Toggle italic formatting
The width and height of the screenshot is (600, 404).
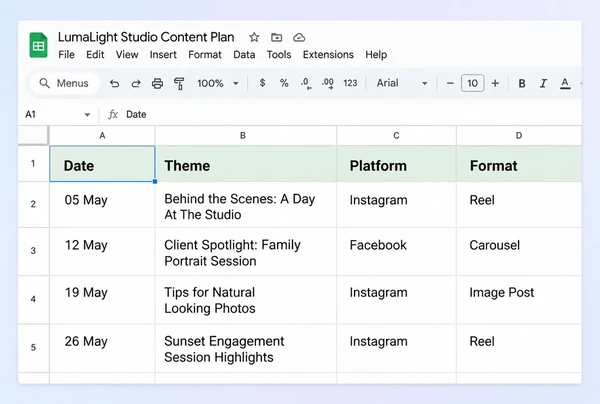tap(543, 83)
